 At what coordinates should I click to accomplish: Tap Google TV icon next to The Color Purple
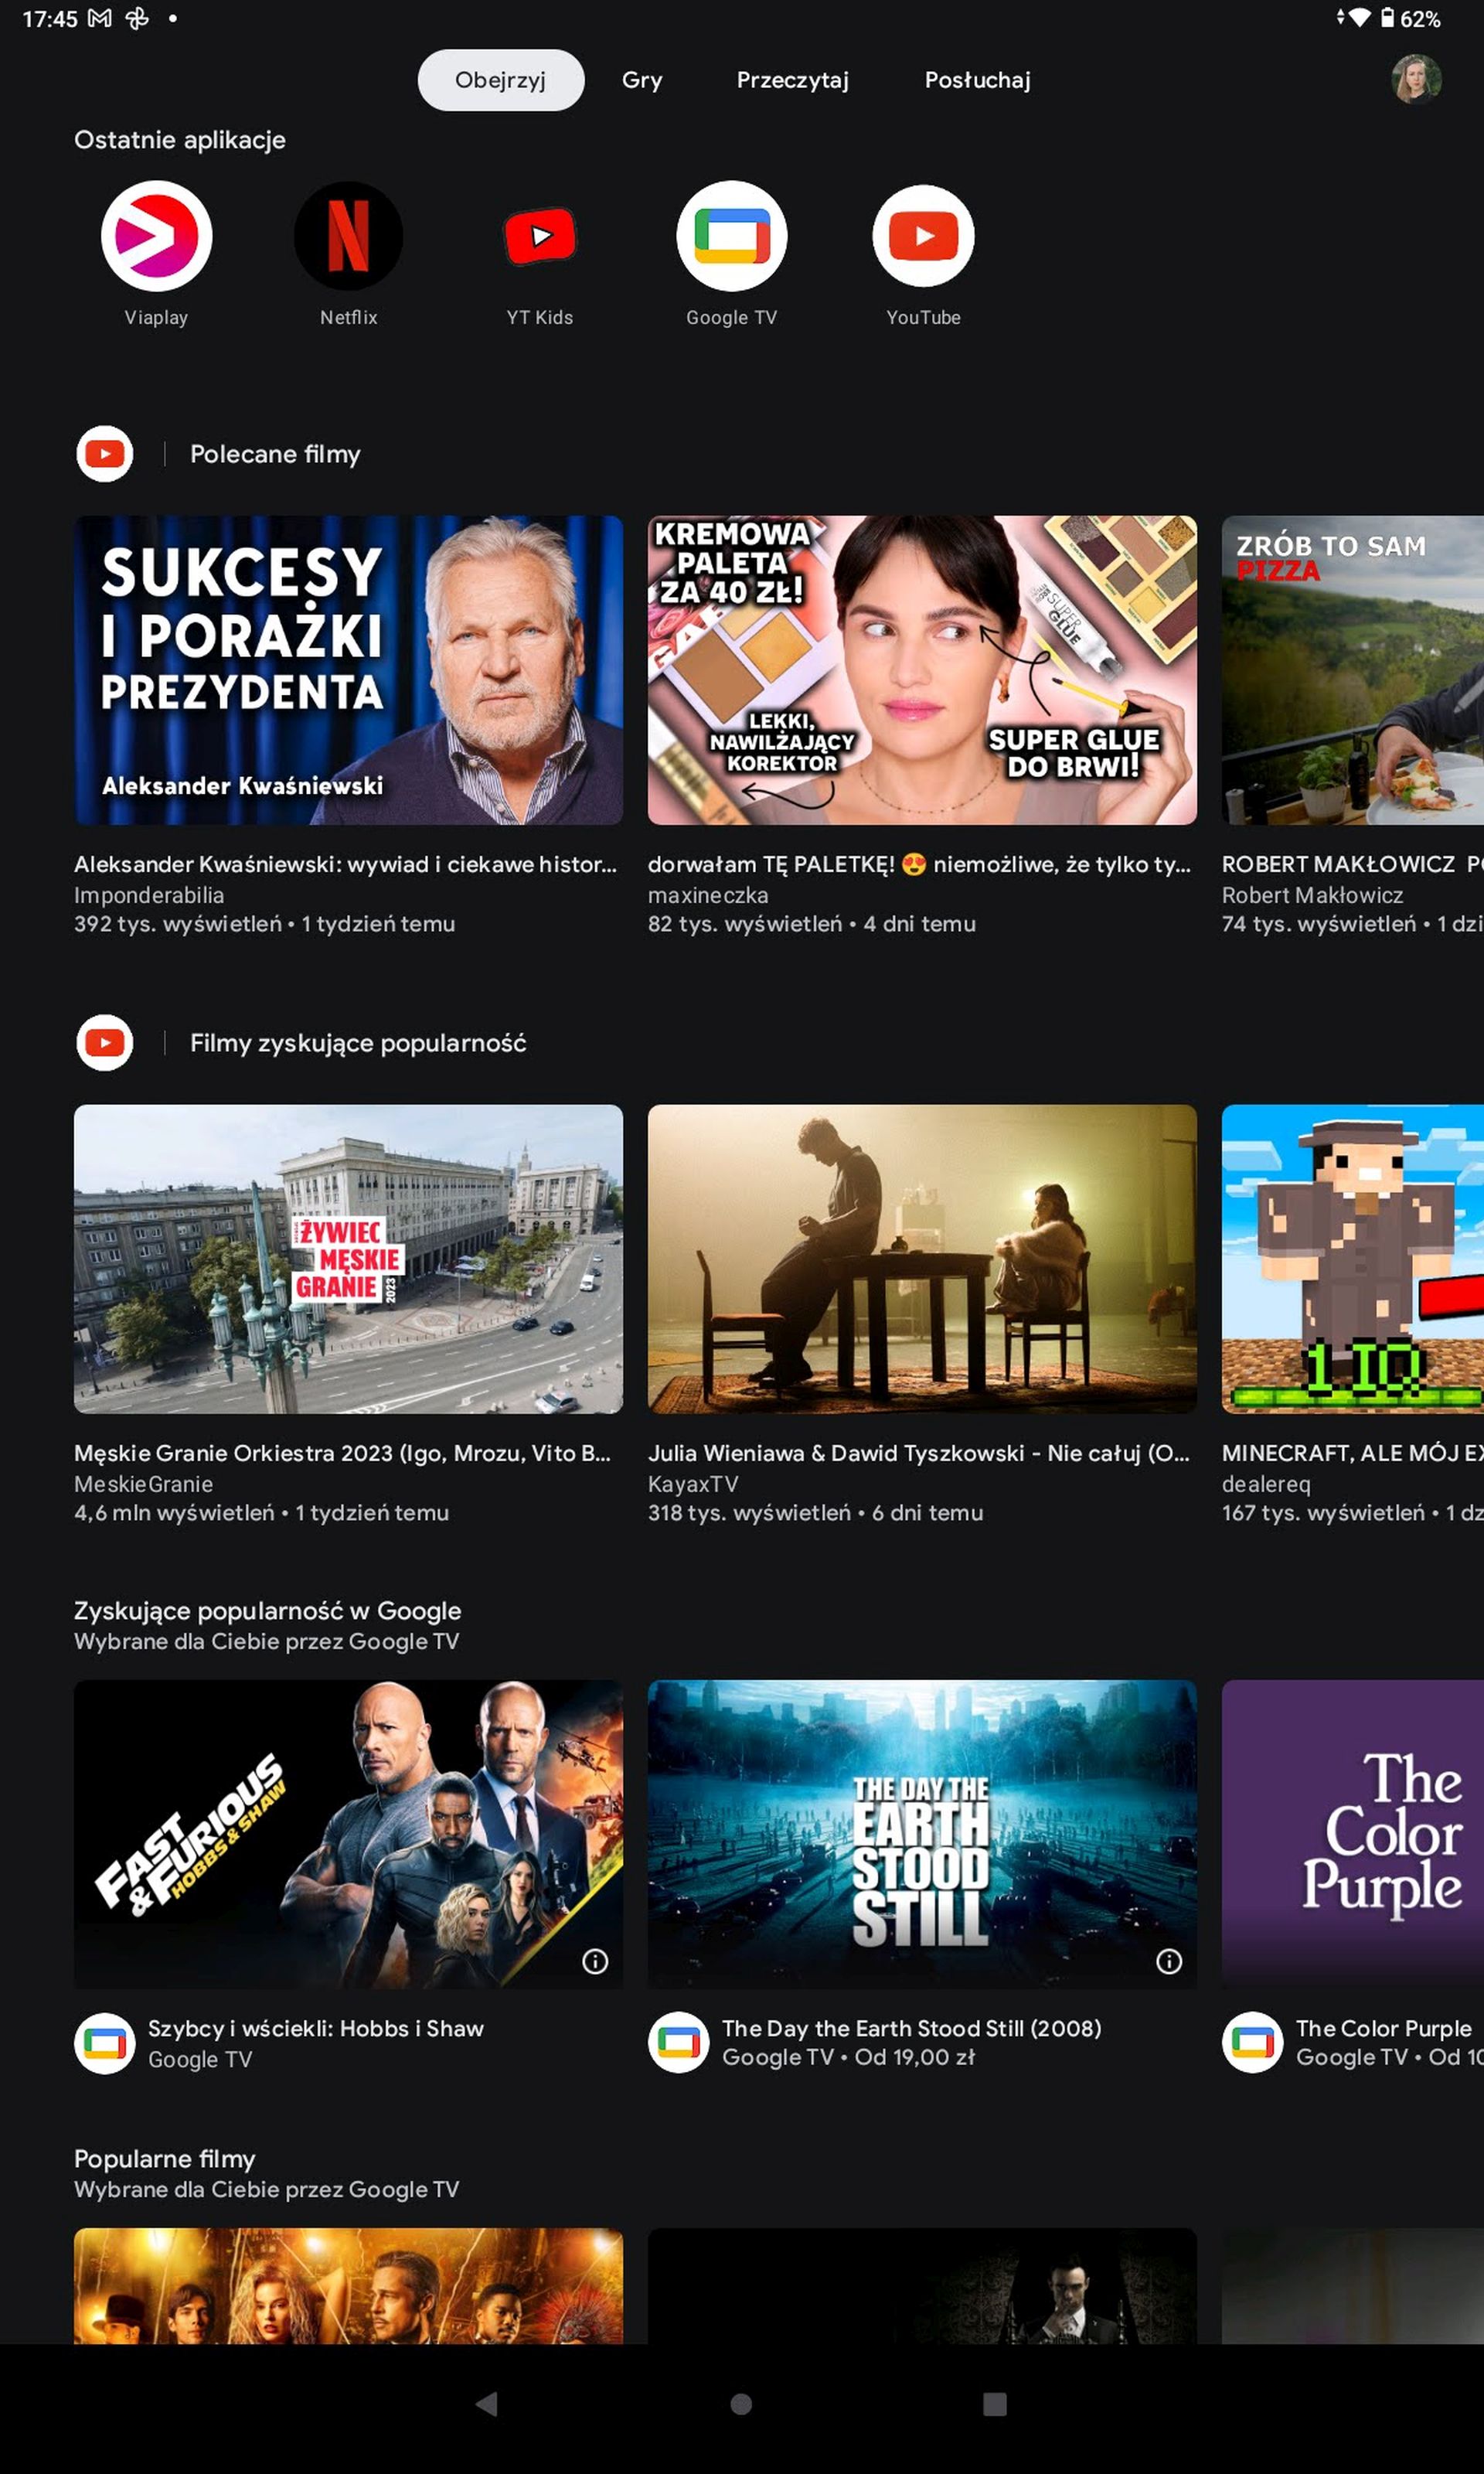click(x=1253, y=2042)
